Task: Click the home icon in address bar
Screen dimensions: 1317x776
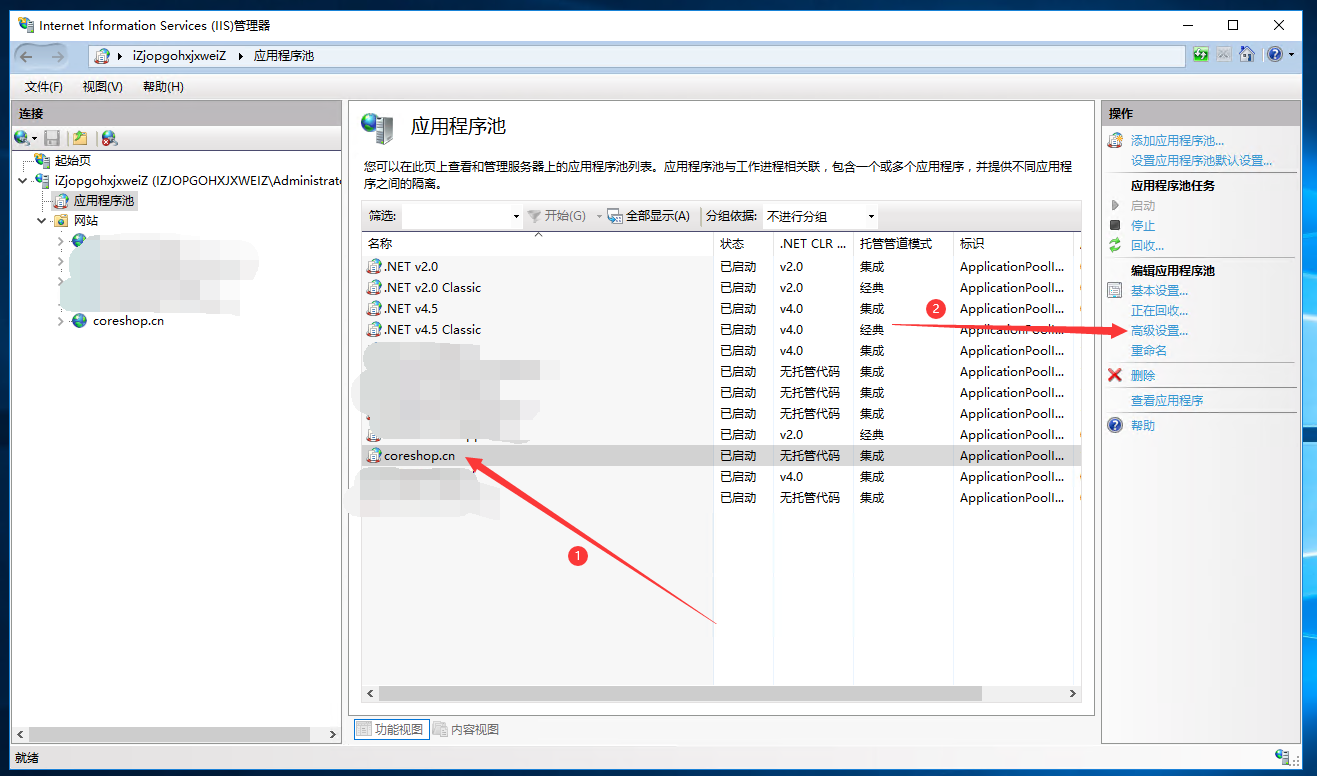Action: pyautogui.click(x=1246, y=55)
